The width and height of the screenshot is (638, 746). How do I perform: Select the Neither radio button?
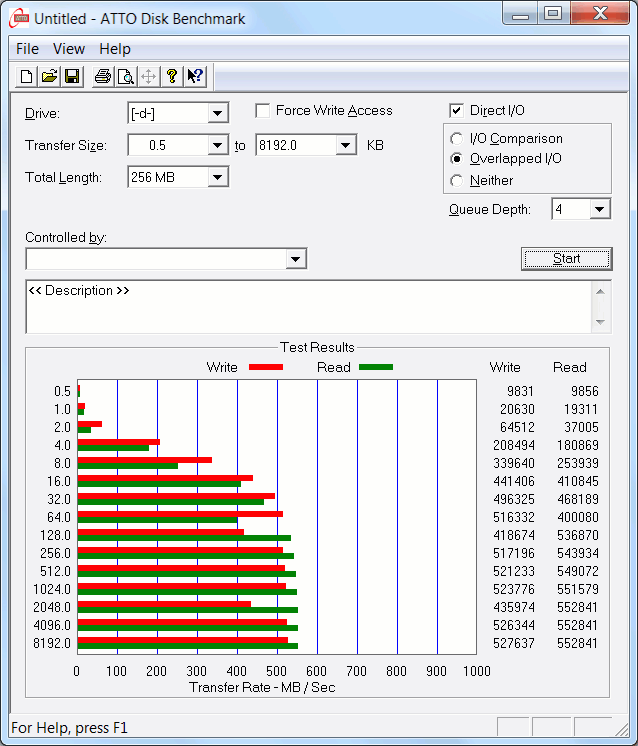pyautogui.click(x=457, y=181)
